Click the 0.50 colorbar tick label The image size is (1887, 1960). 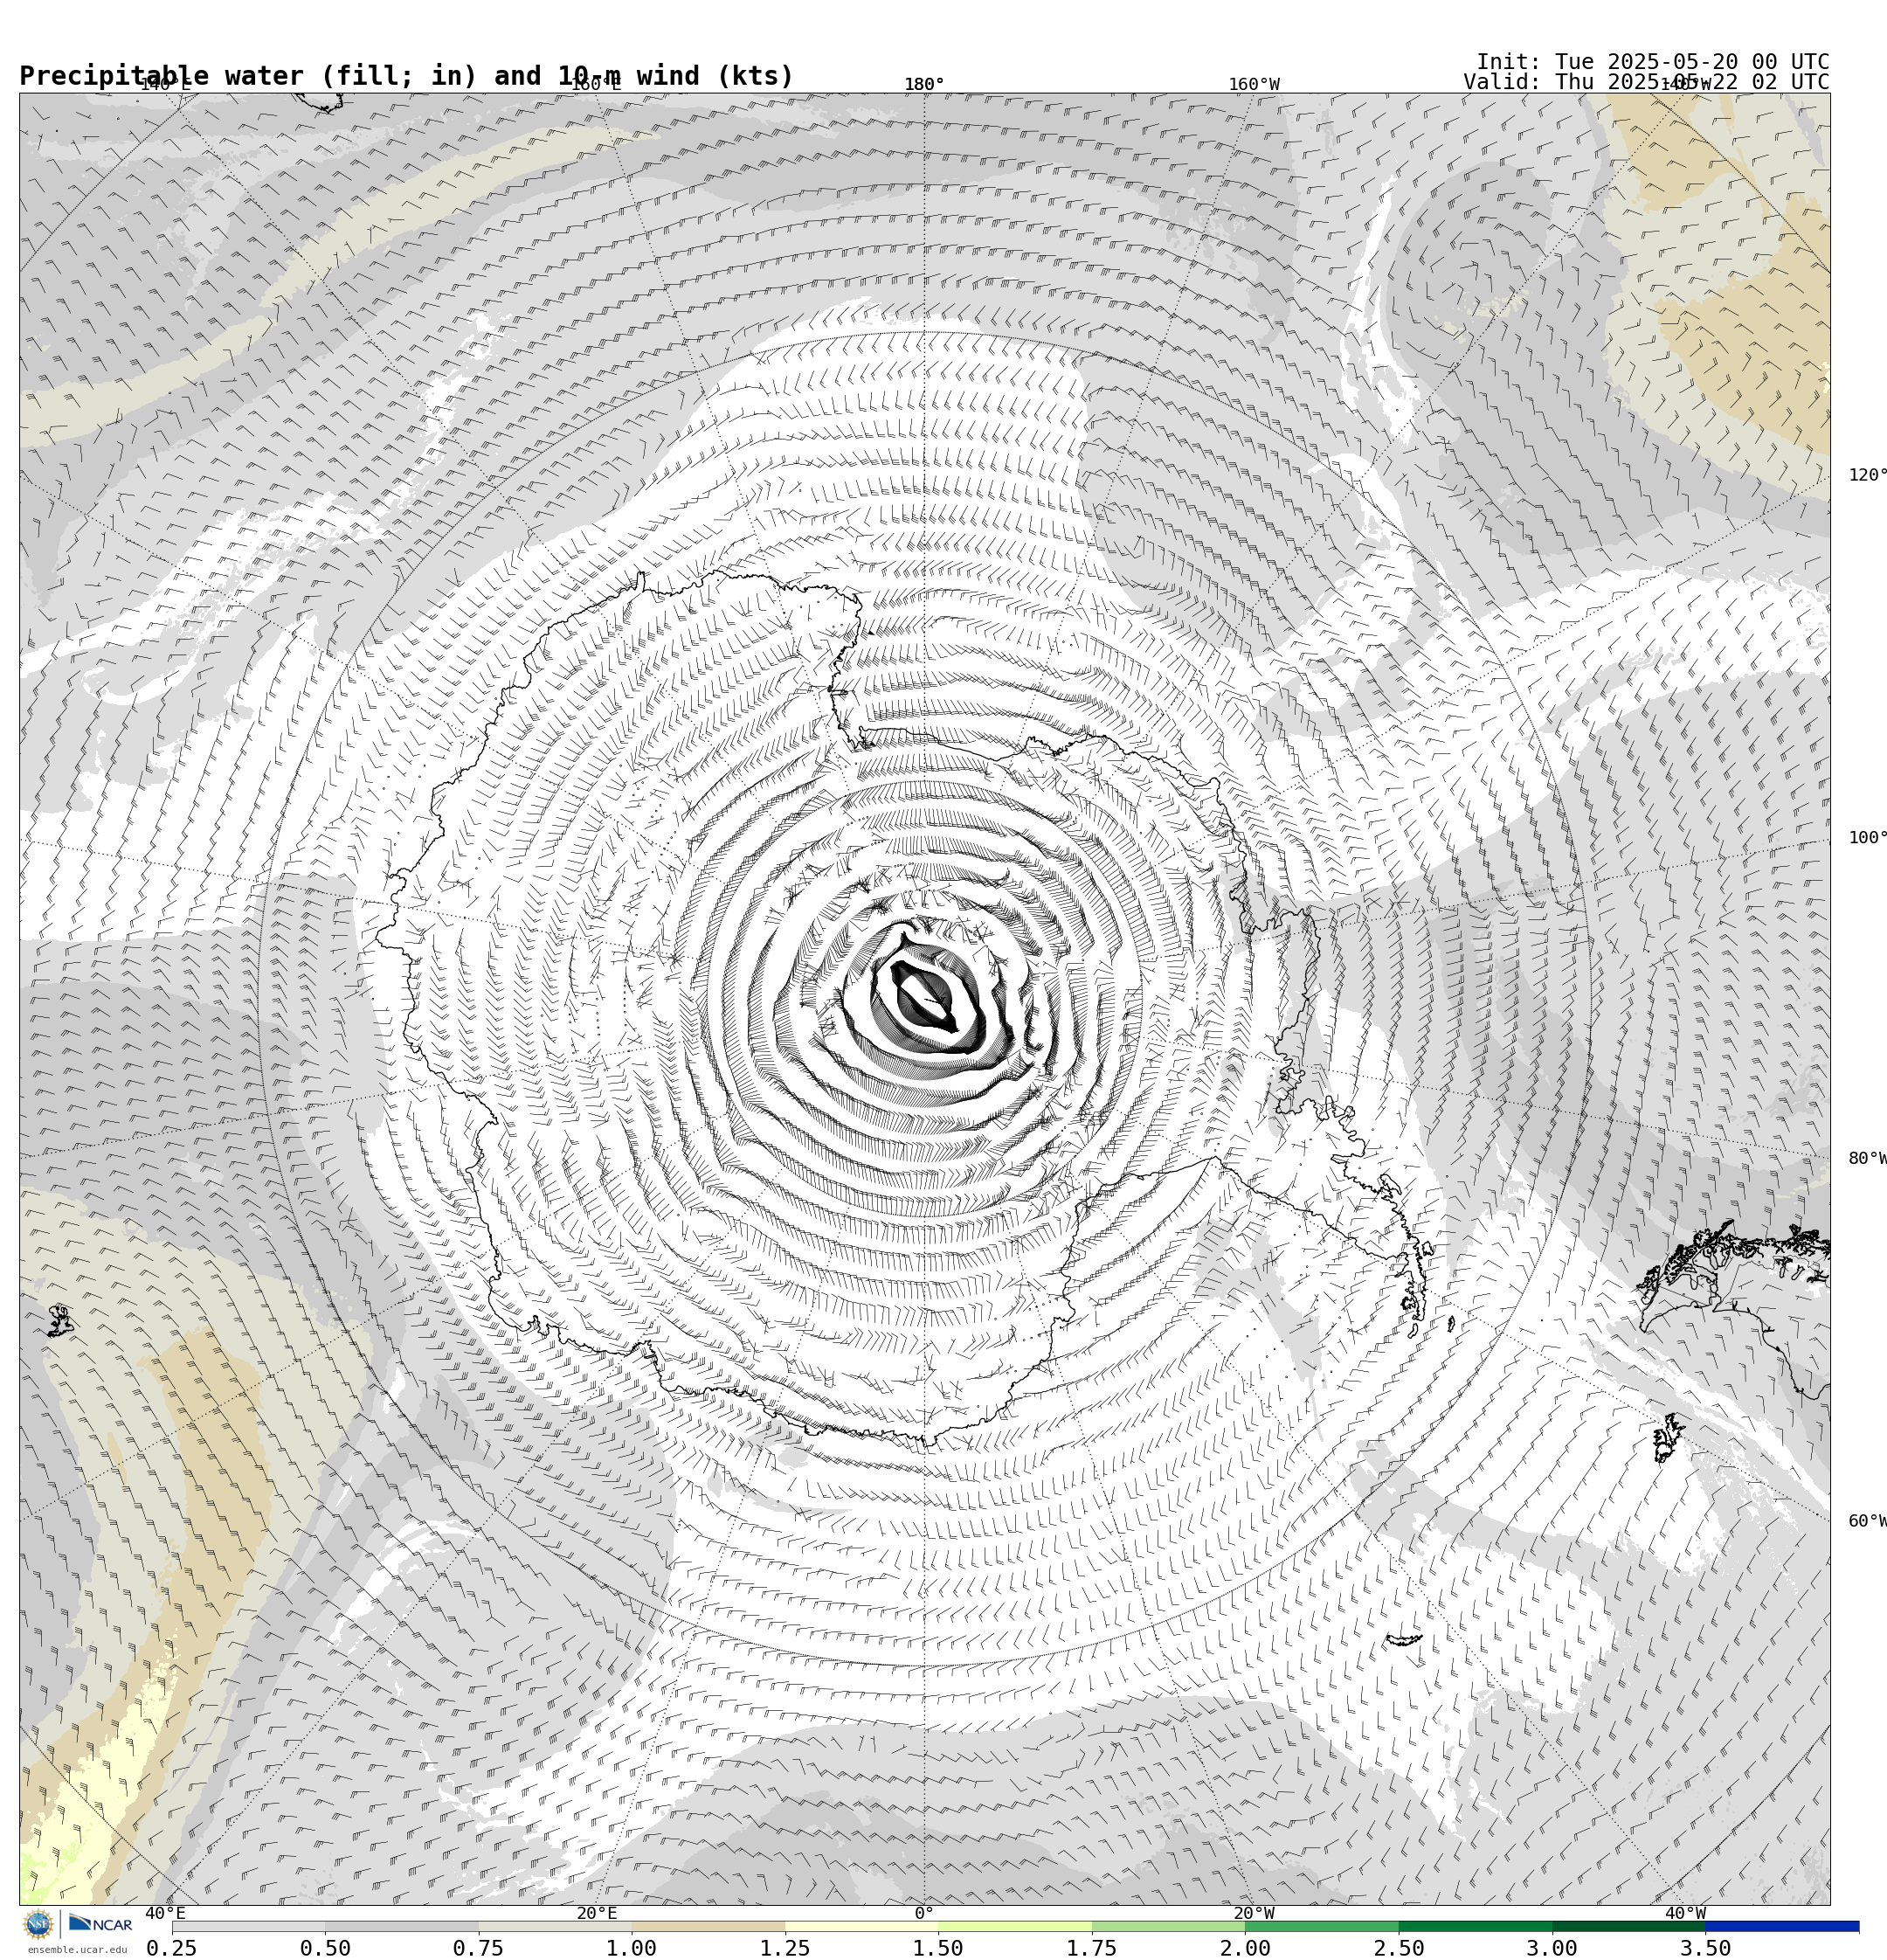(325, 1948)
